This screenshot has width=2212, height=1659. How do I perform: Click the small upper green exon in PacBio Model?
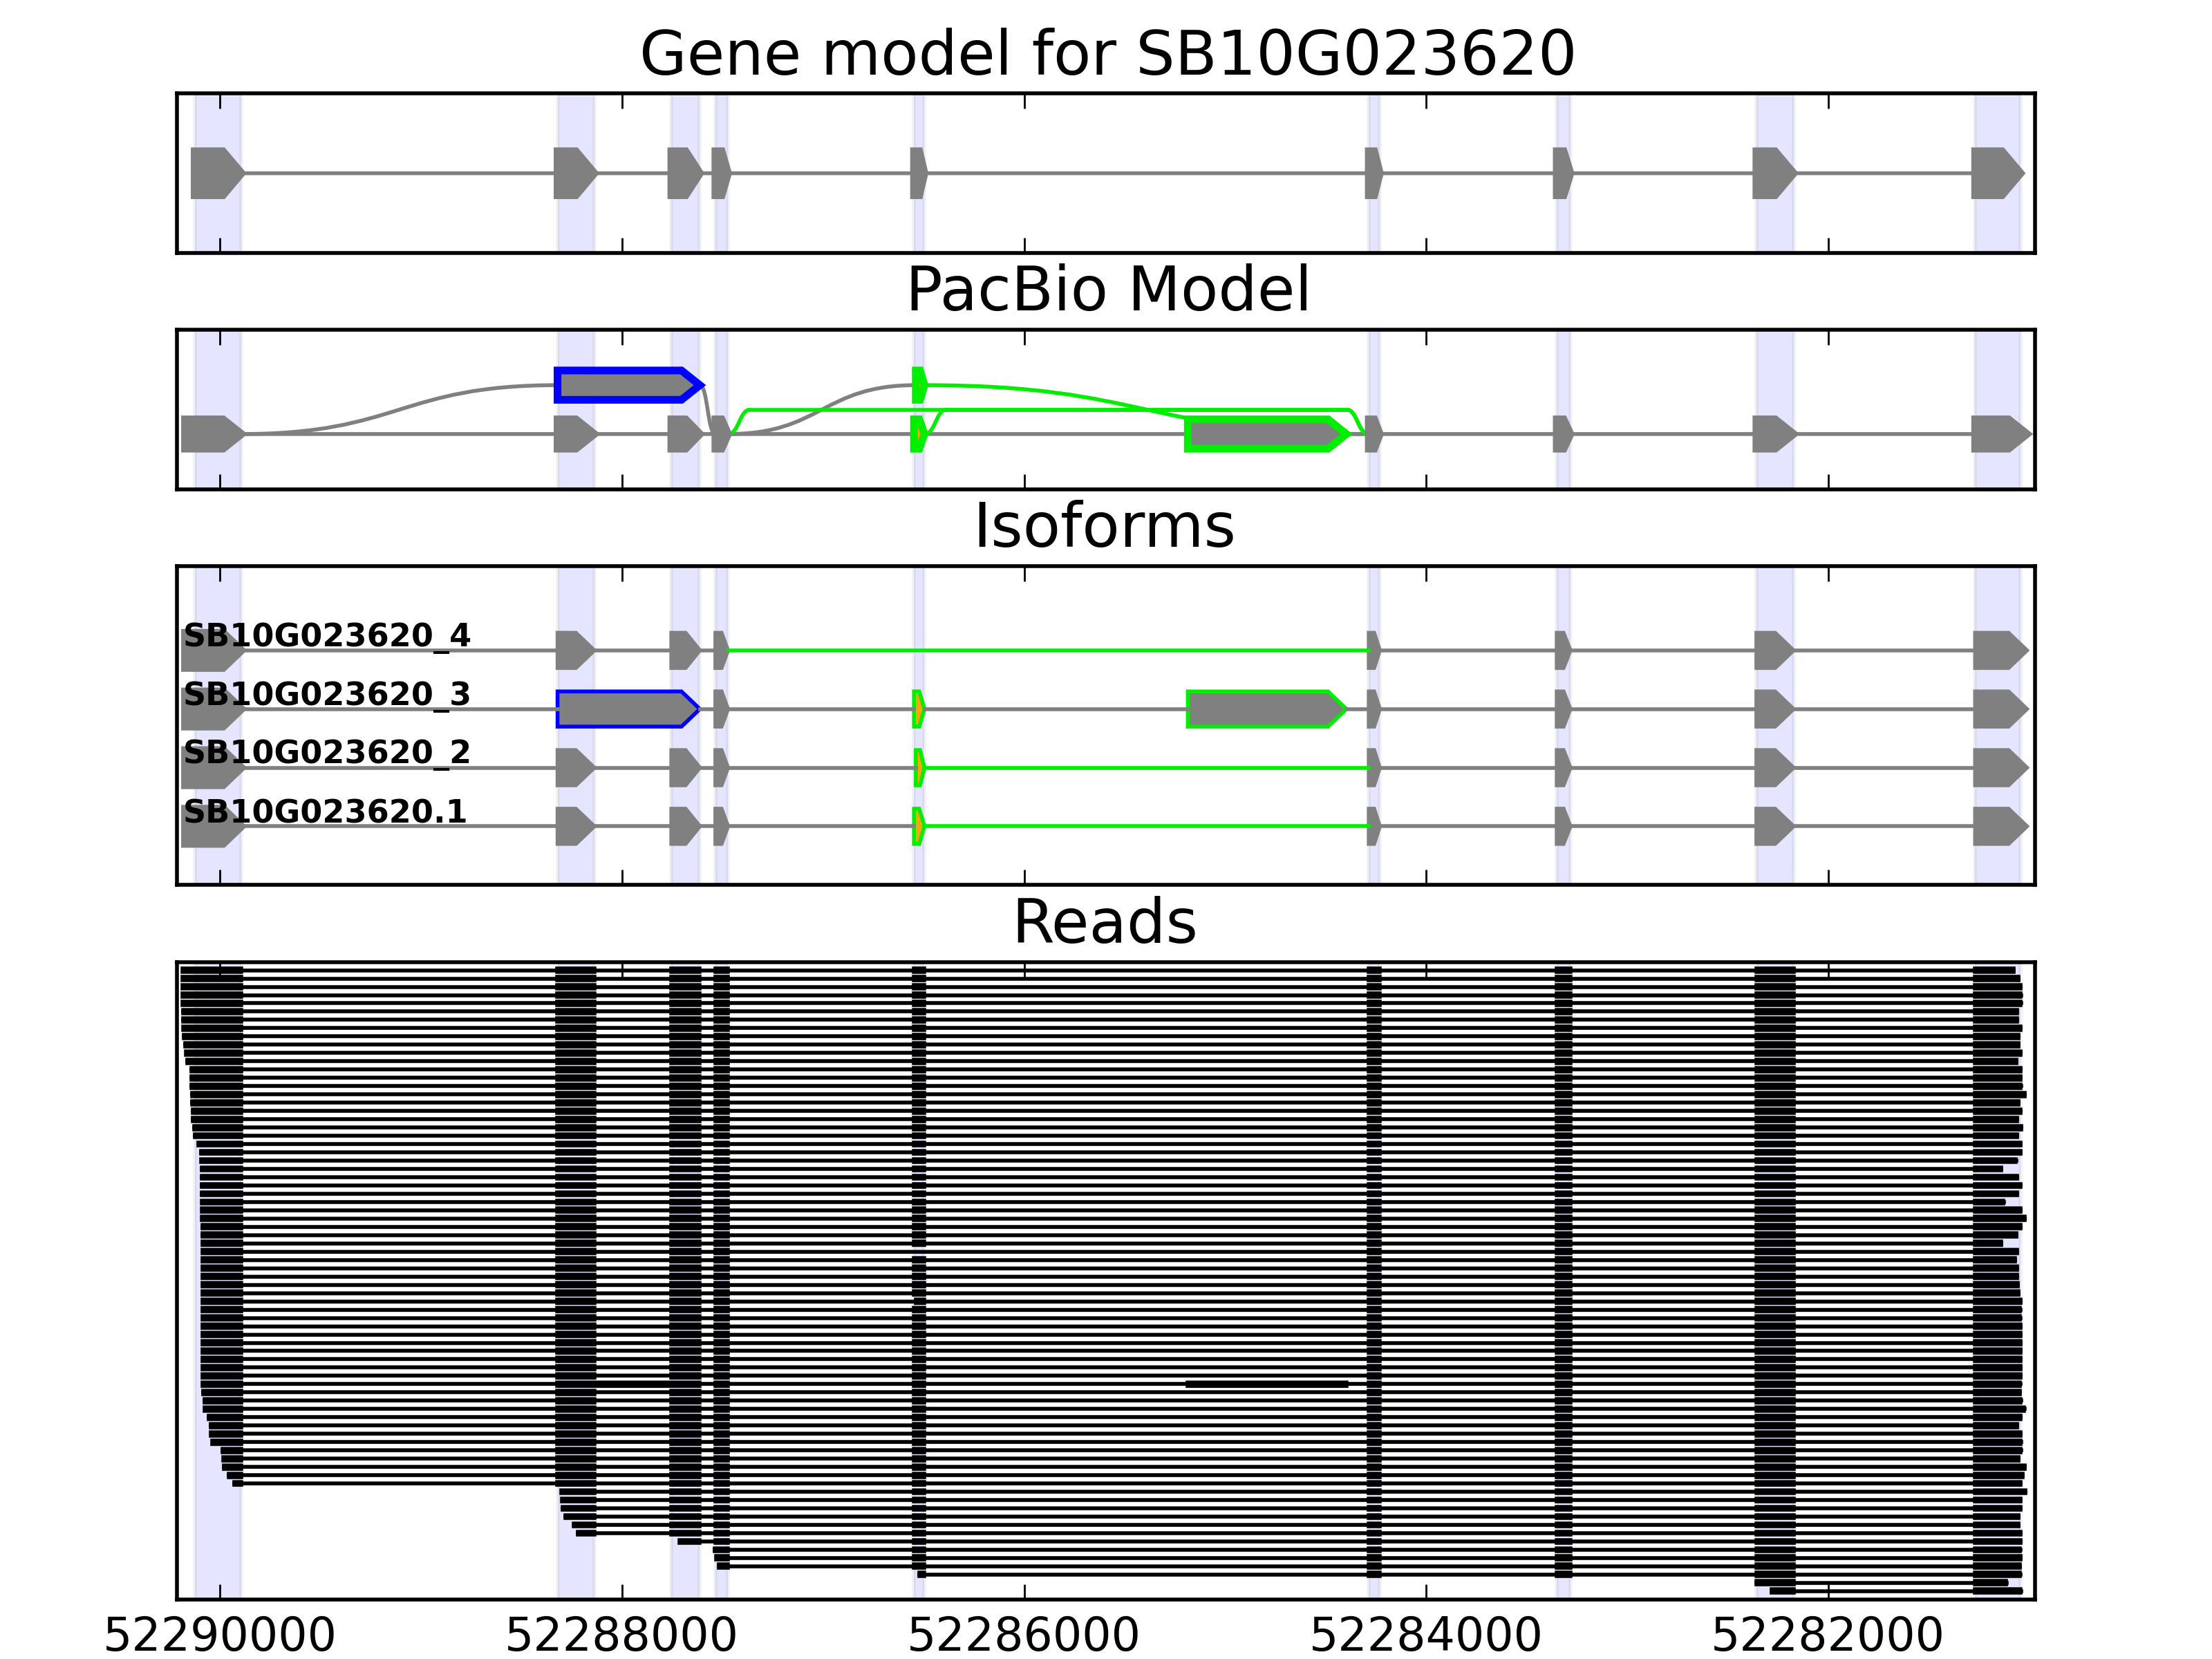pyautogui.click(x=919, y=384)
